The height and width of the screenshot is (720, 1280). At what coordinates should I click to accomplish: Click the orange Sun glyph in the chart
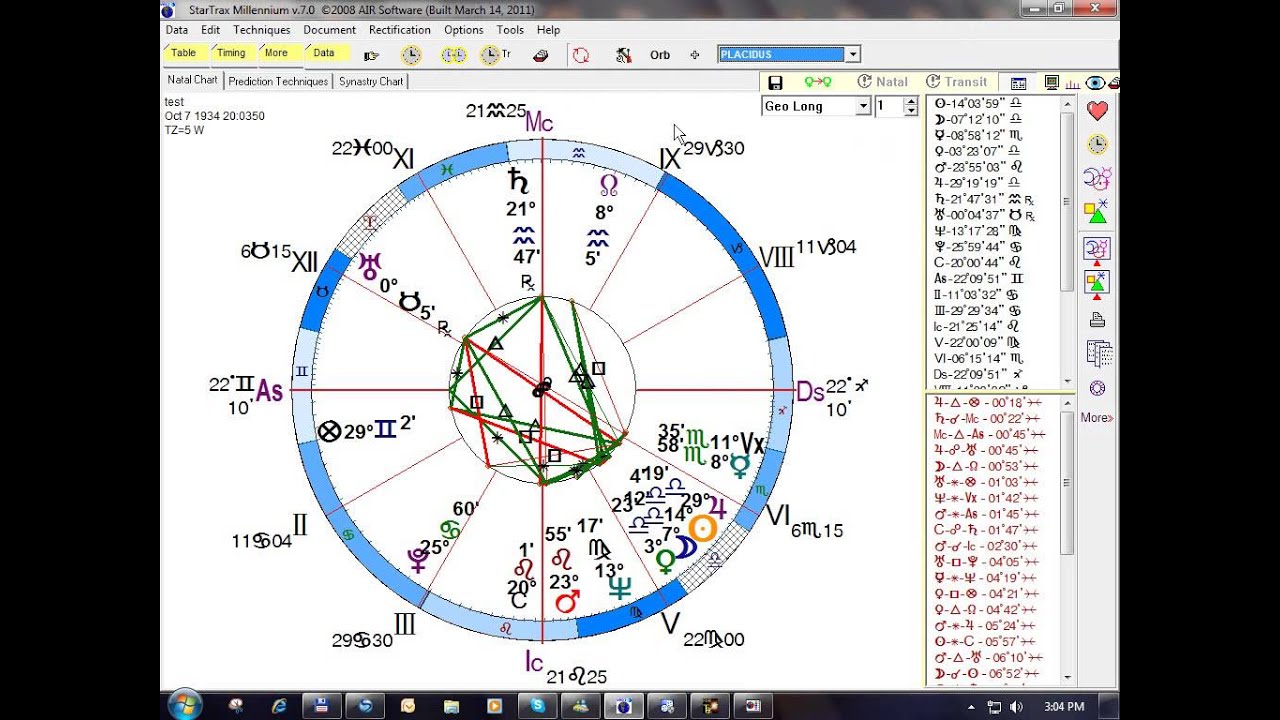[702, 528]
